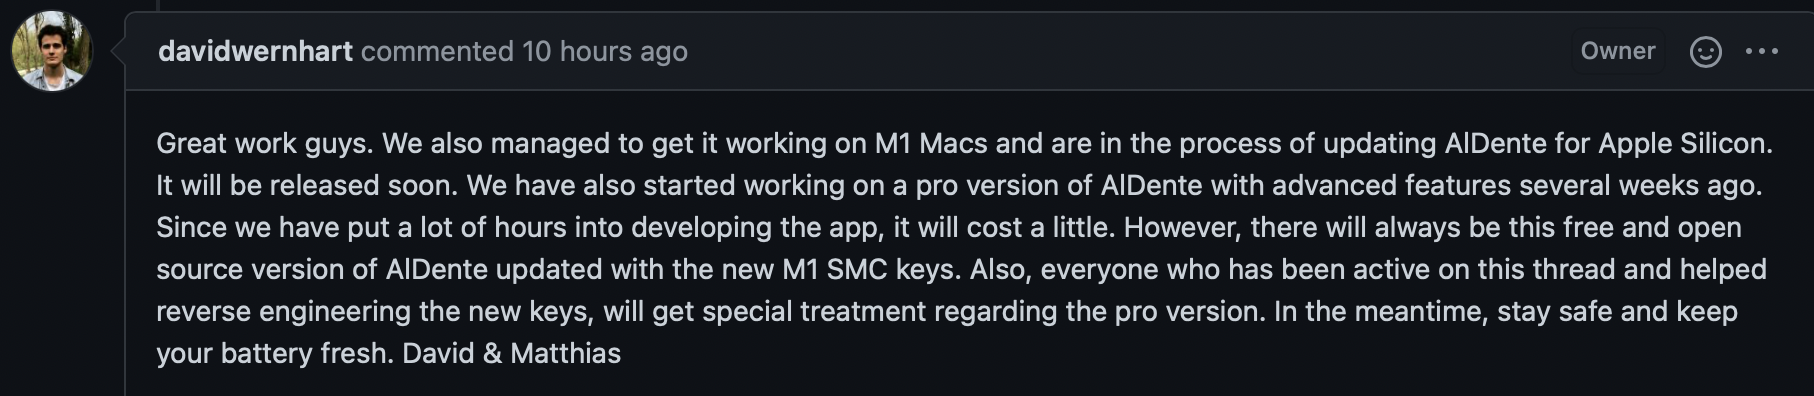The height and width of the screenshot is (396, 1814).
Task: Click the word 'commented' in the header
Action: point(437,51)
